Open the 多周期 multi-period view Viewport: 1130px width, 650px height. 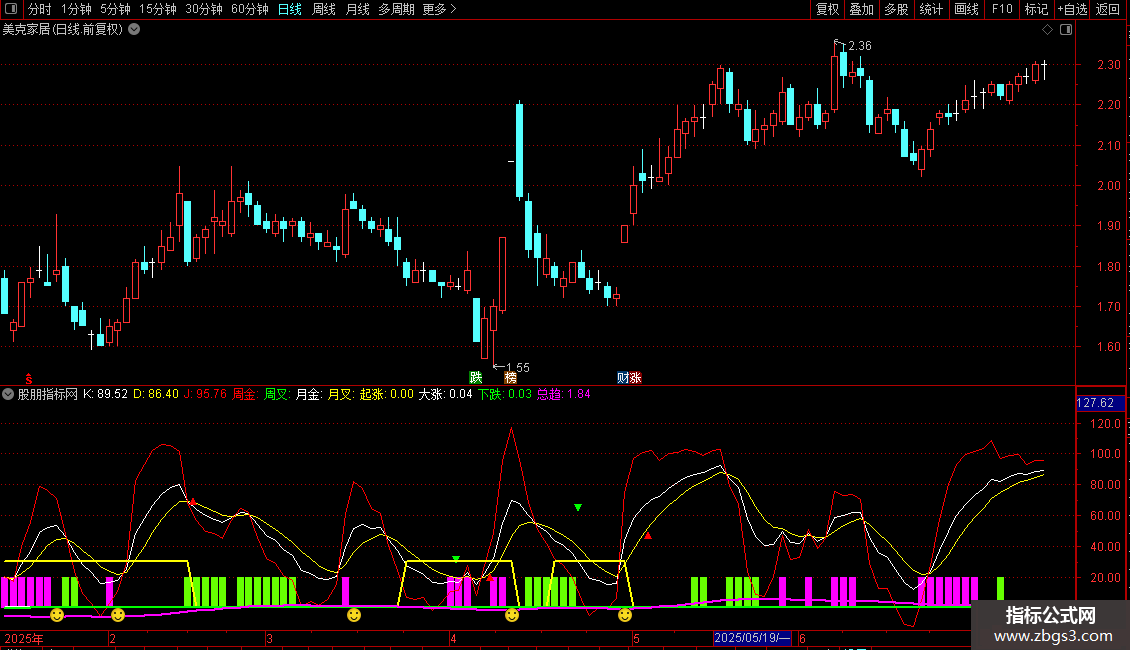[x=396, y=9]
